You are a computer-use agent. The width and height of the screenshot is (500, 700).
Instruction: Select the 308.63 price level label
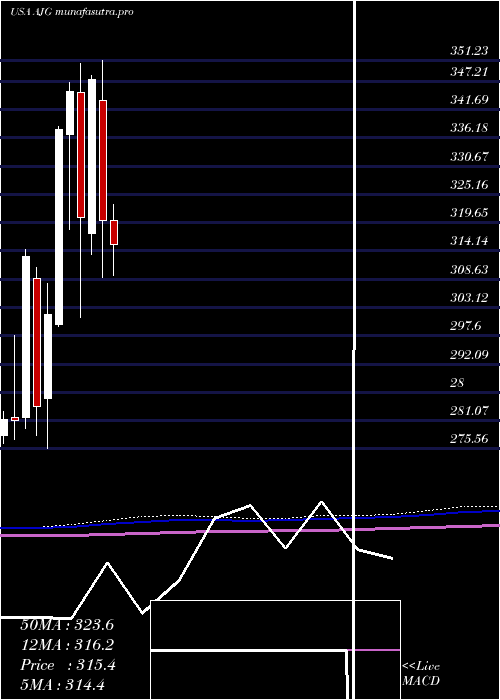tap(469, 270)
